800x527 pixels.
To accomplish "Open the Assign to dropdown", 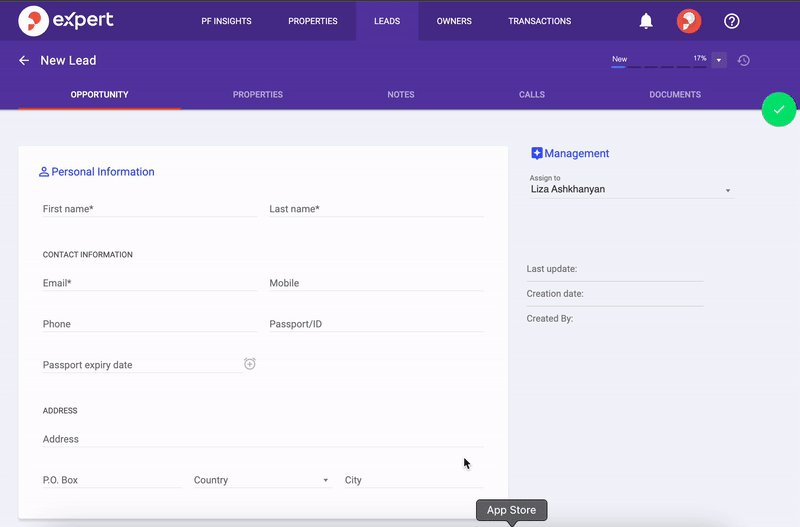I will tap(631, 189).
